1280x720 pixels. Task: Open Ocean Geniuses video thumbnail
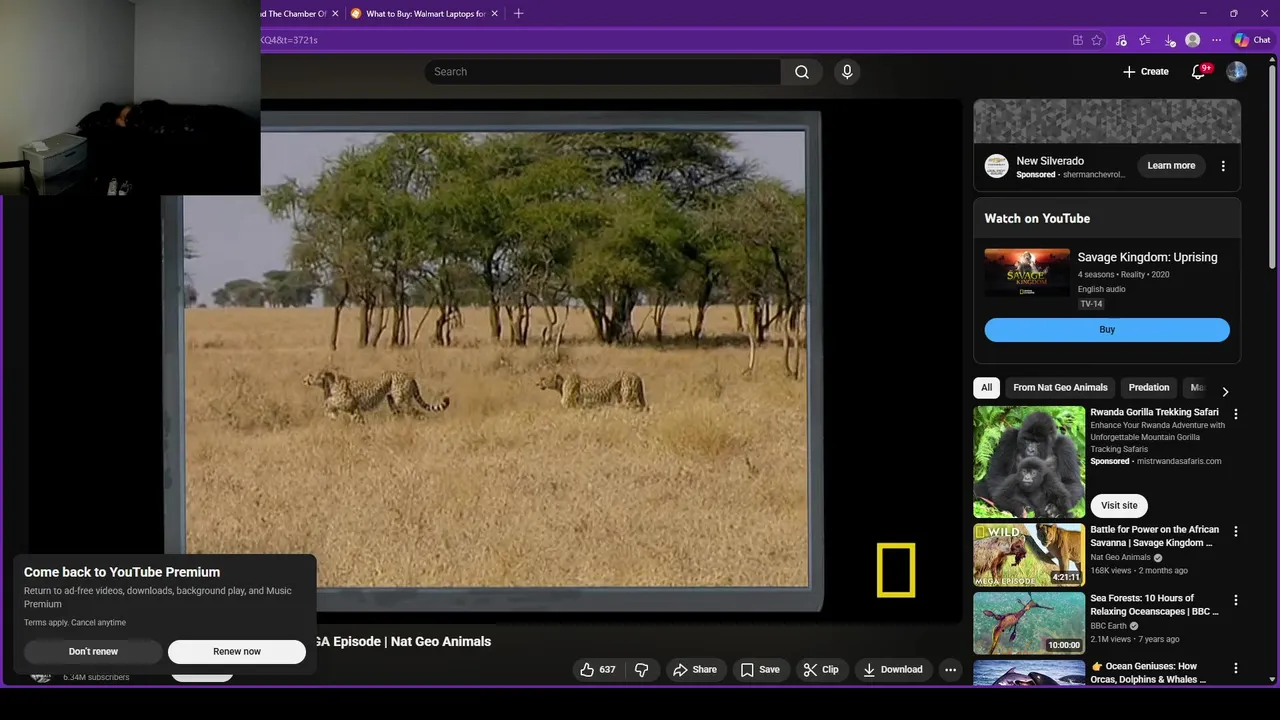click(x=1029, y=672)
